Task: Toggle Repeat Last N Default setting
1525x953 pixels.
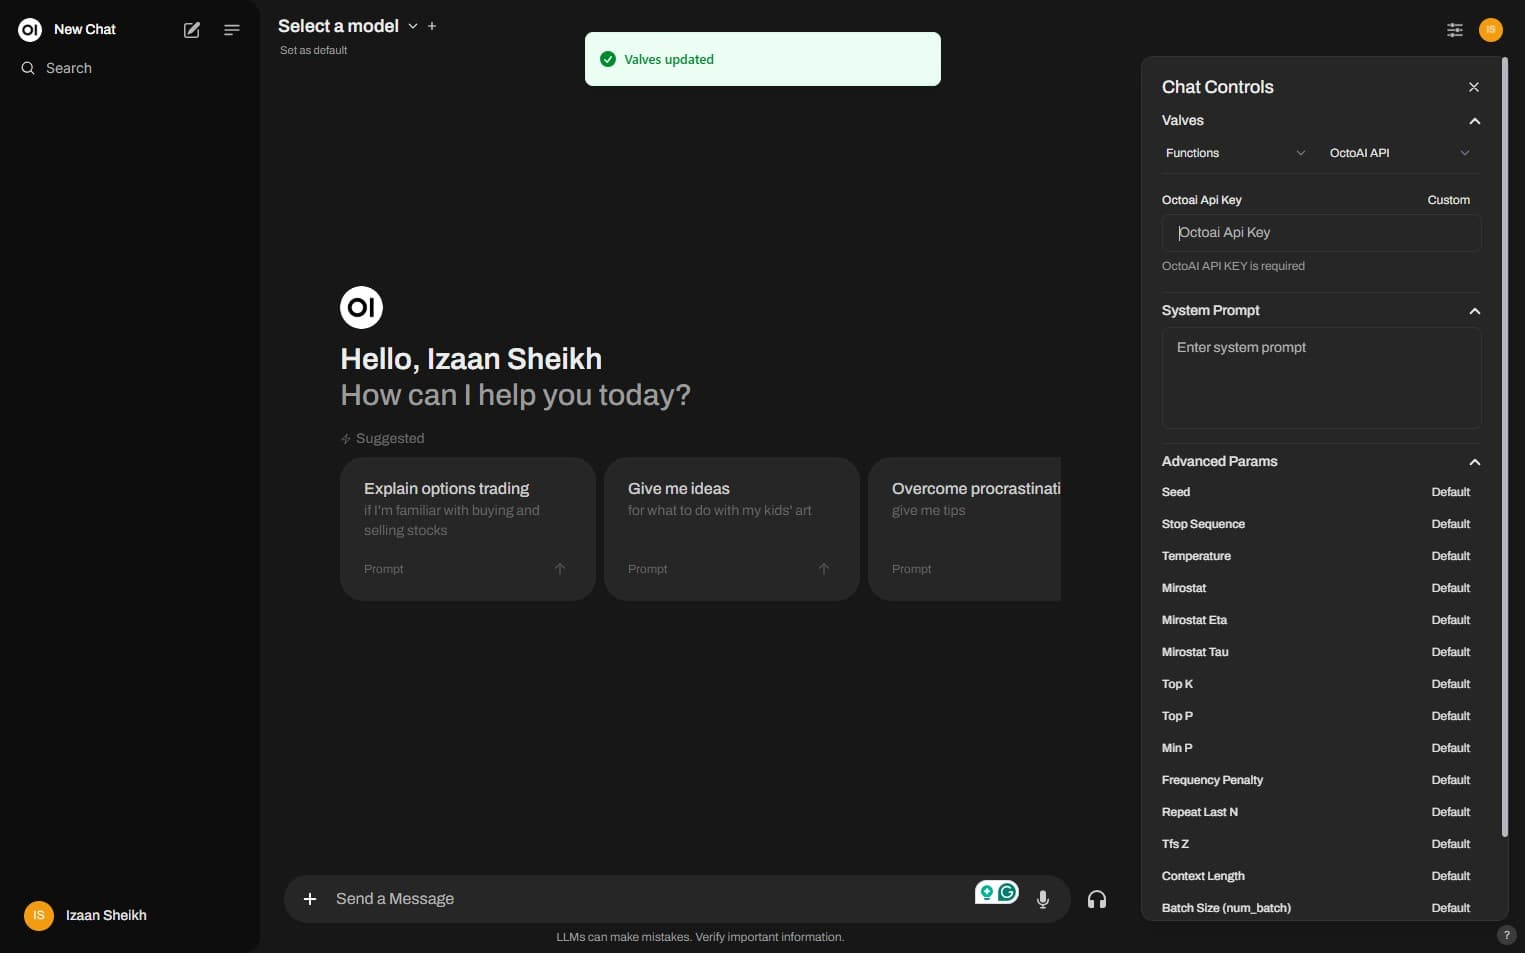Action: pos(1450,812)
